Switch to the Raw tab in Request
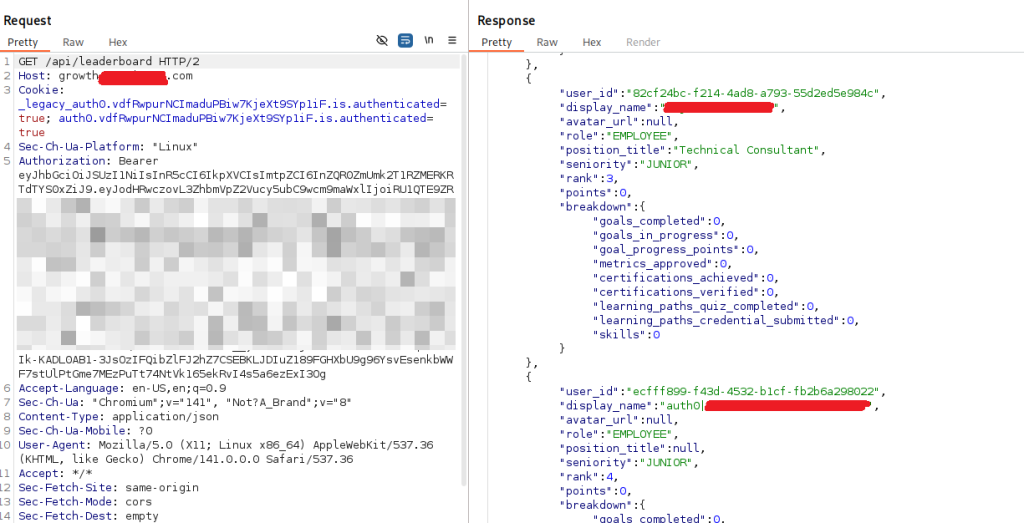Viewport: 1024px width, 523px height. point(73,42)
